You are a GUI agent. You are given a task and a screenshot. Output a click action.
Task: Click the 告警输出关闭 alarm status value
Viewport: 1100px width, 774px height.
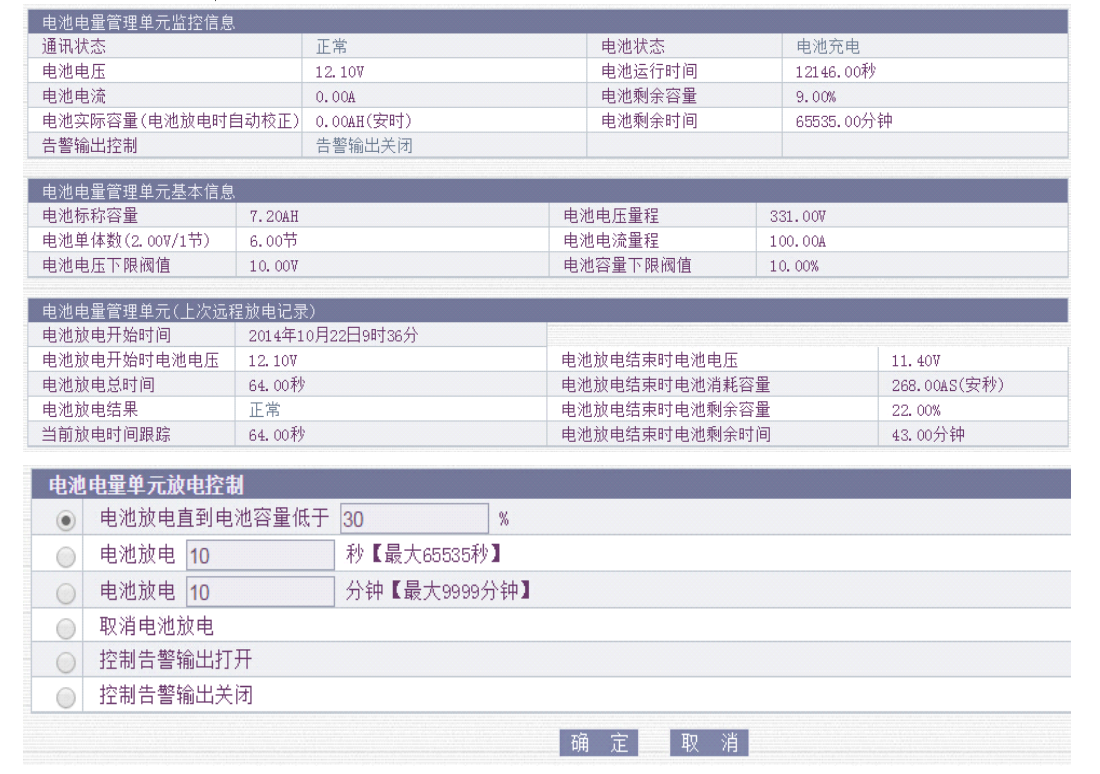coord(364,146)
